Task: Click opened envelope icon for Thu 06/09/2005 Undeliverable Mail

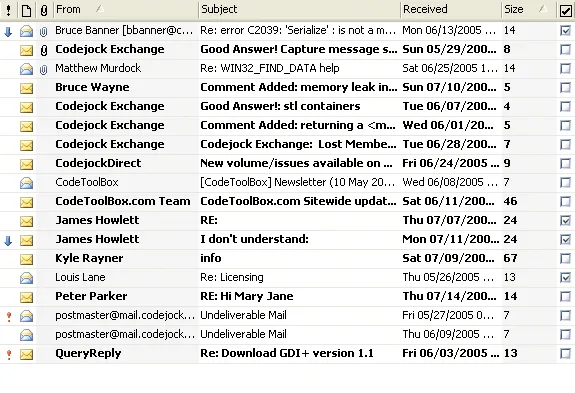Action: [x=26, y=335]
